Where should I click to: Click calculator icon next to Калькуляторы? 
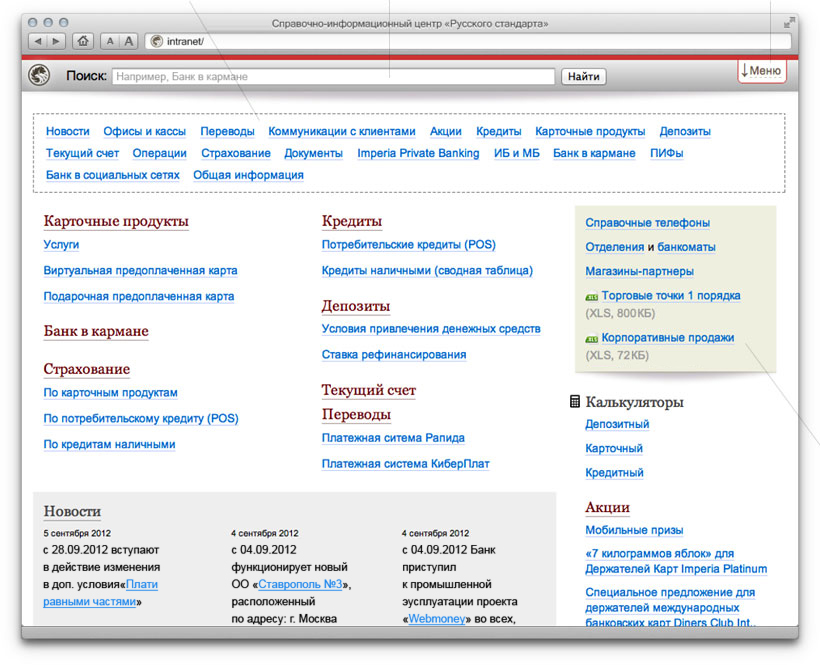click(x=575, y=402)
